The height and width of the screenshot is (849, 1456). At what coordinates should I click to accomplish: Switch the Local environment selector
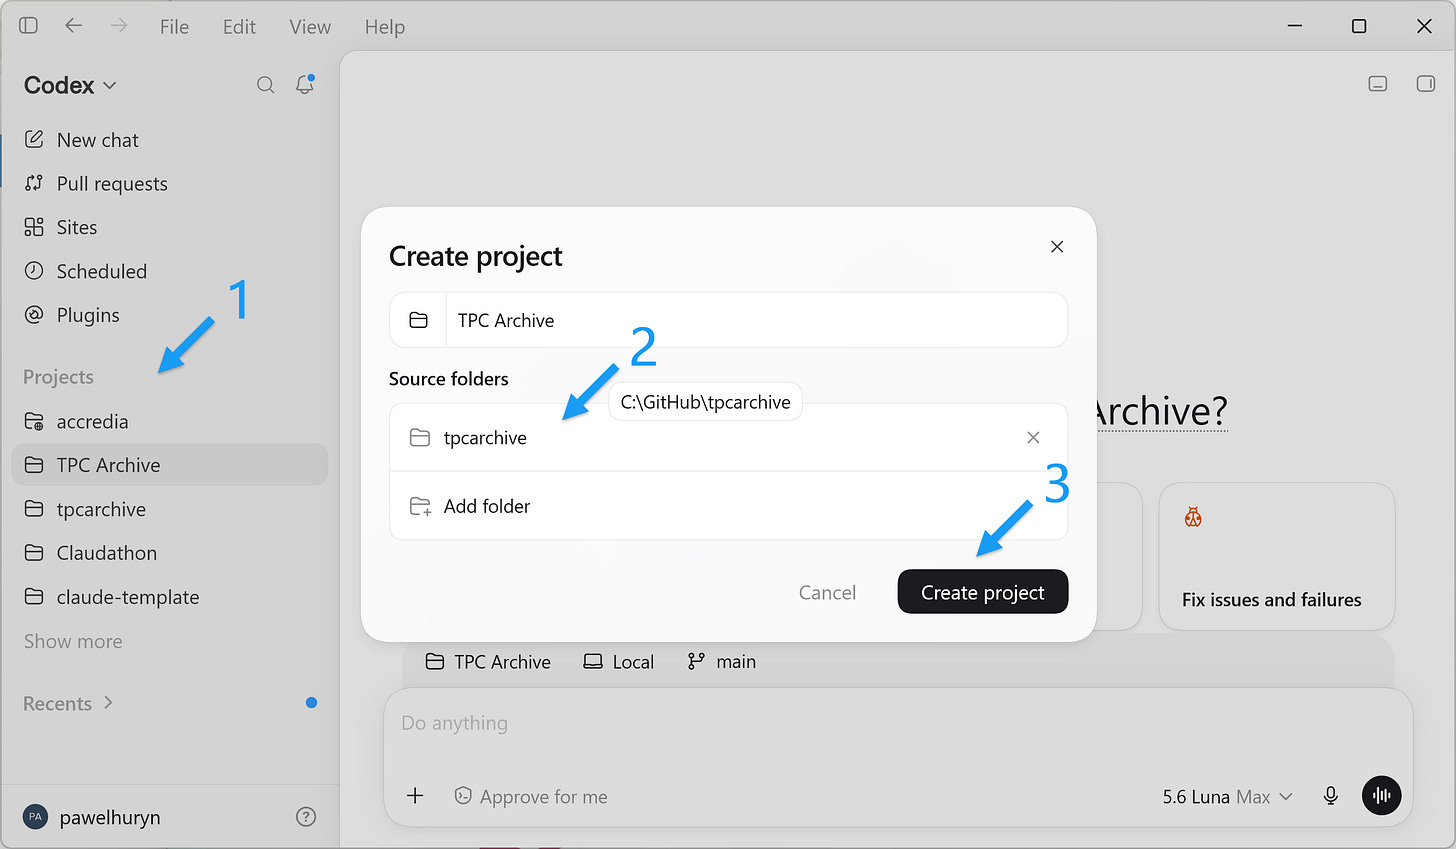coord(618,662)
